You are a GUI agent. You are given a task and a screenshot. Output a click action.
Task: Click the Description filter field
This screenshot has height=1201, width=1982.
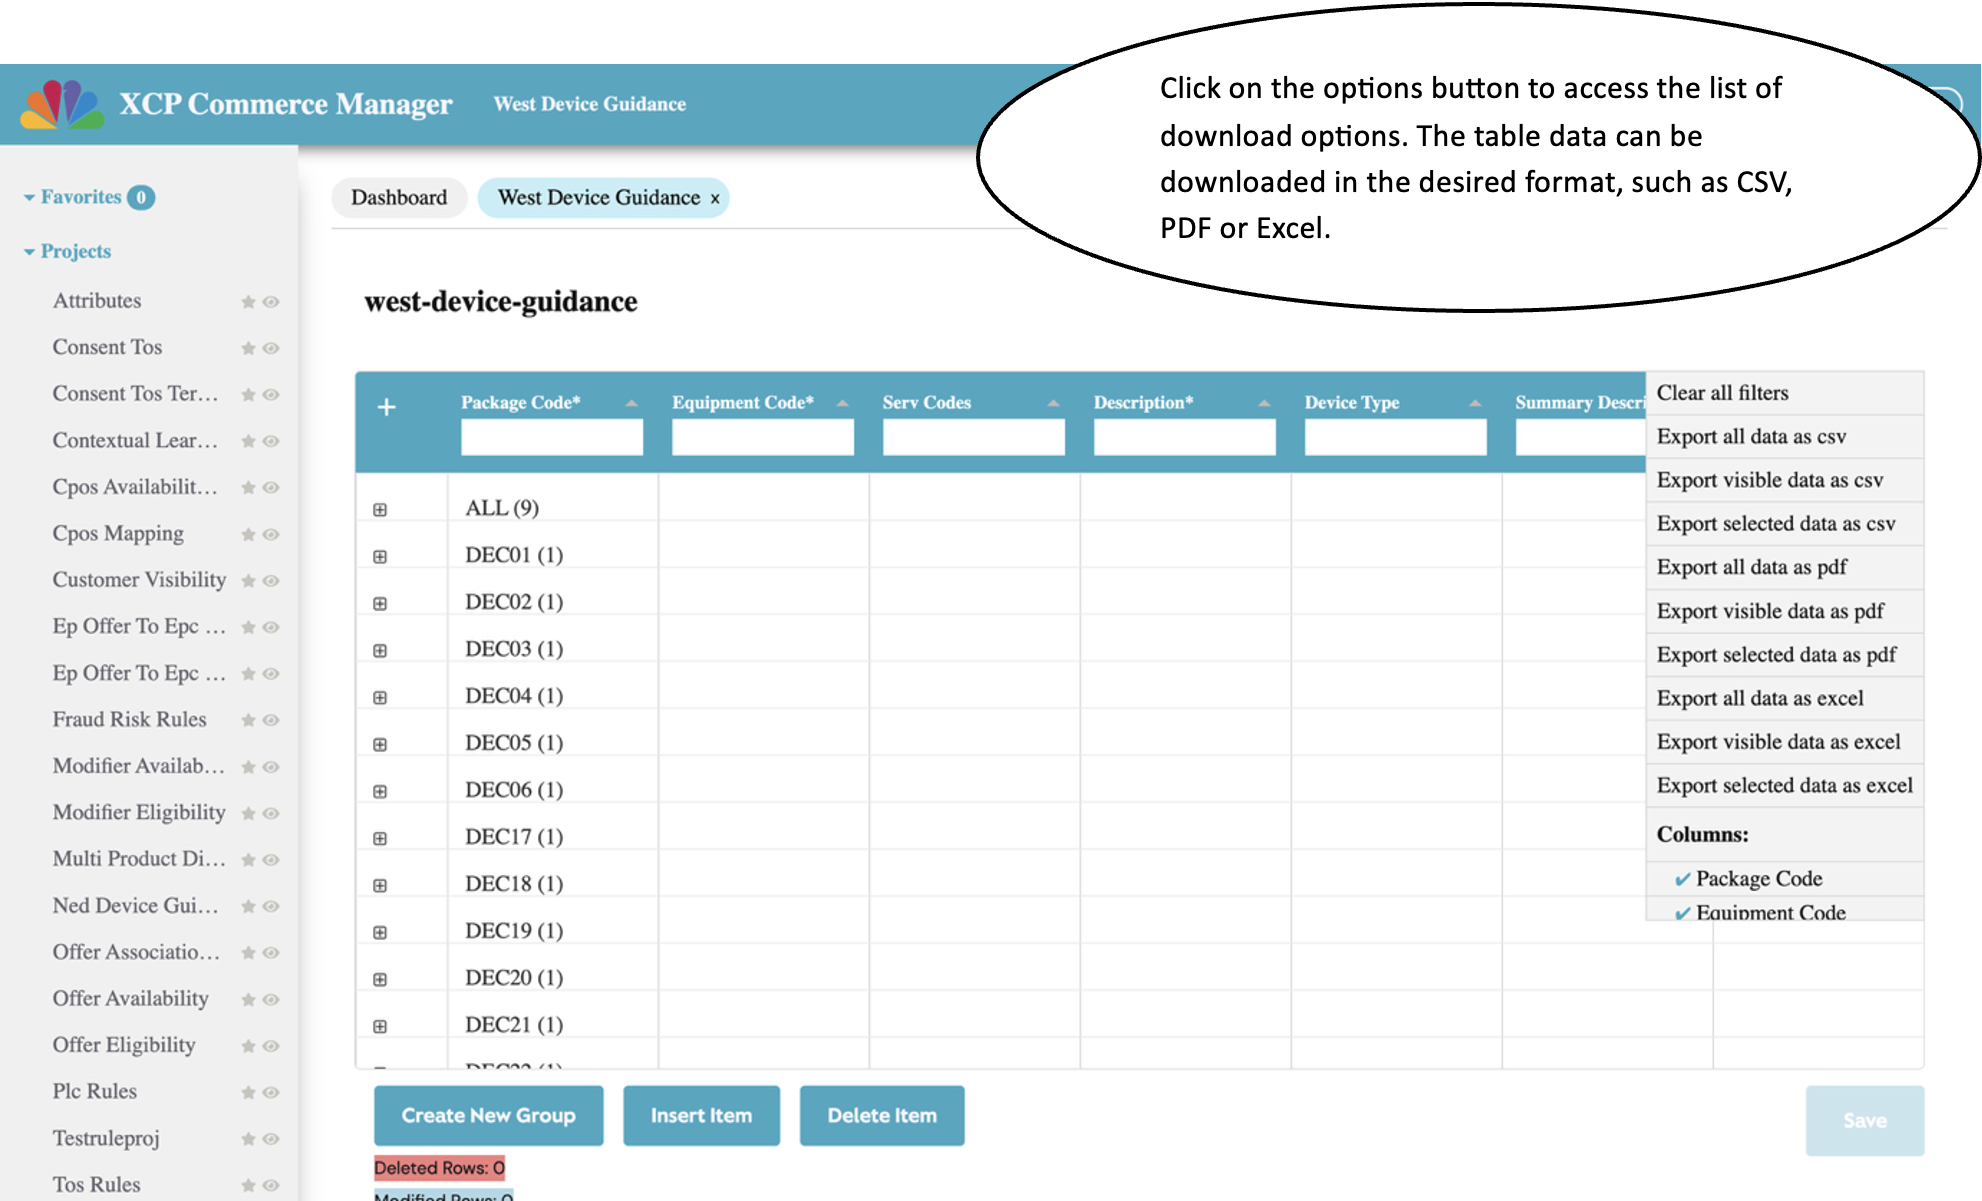click(1185, 437)
